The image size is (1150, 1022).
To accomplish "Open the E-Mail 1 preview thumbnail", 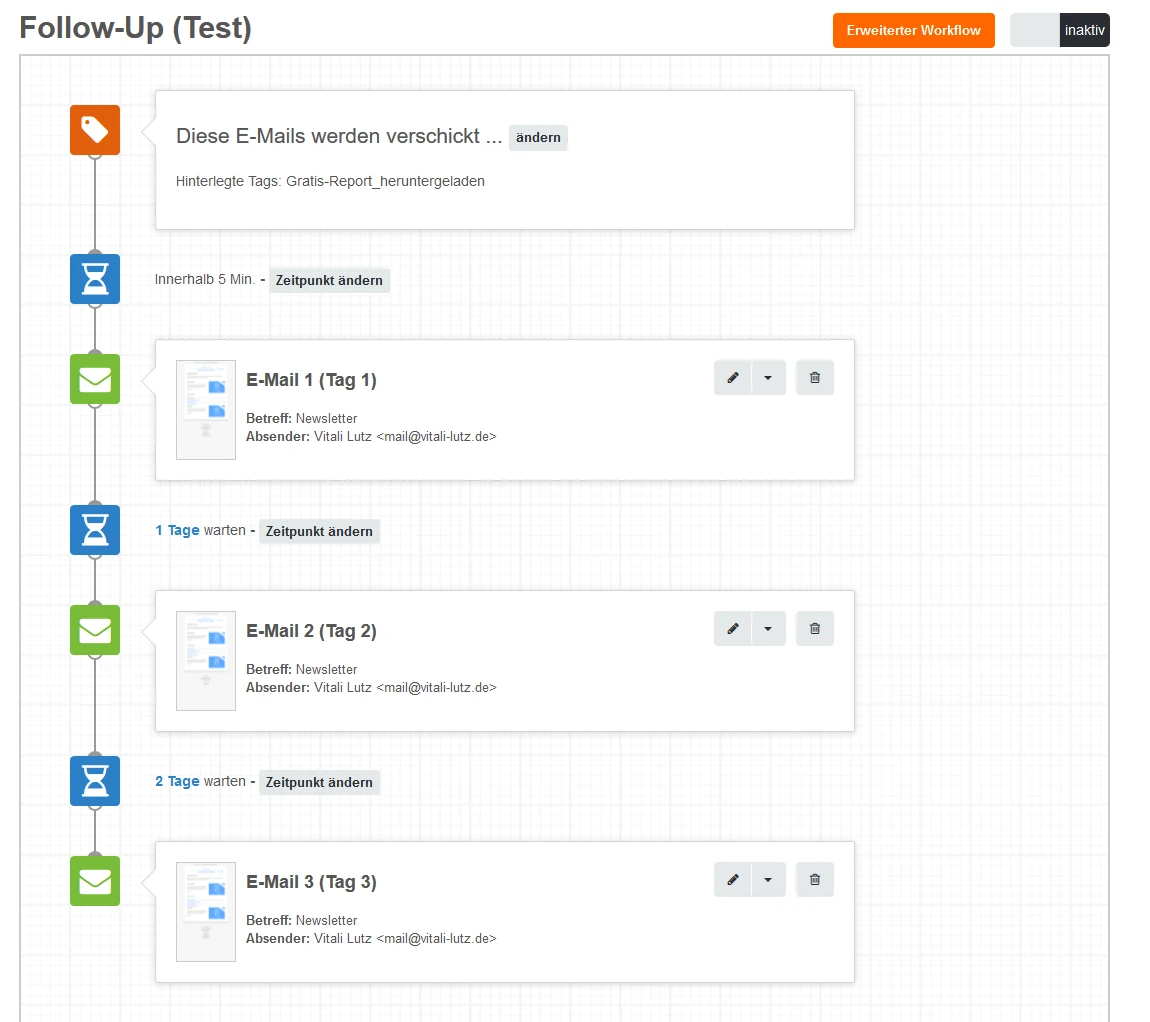I will [x=206, y=409].
